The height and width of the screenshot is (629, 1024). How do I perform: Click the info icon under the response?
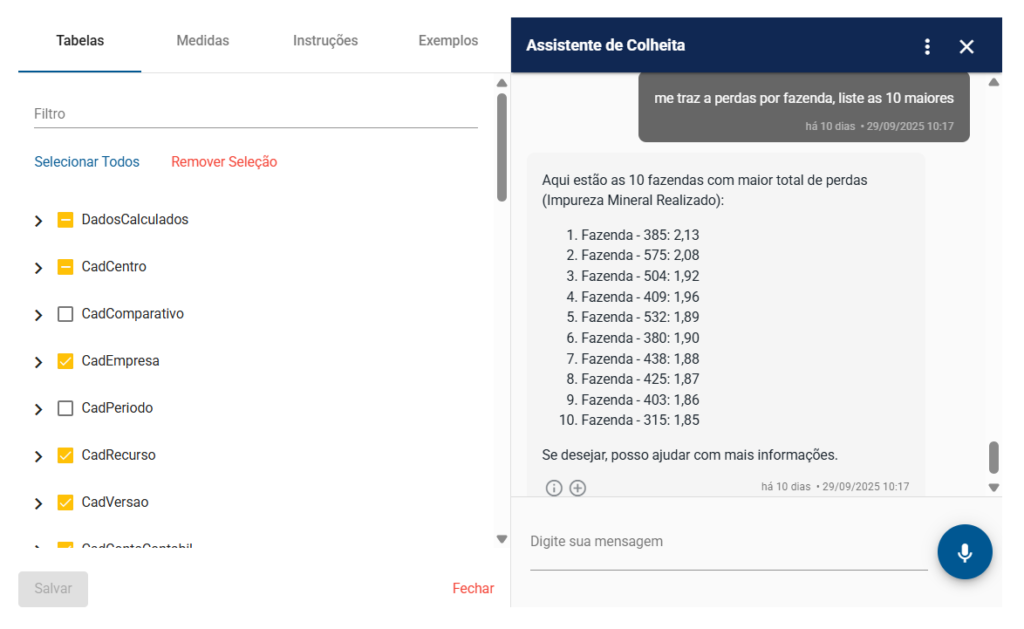click(554, 488)
